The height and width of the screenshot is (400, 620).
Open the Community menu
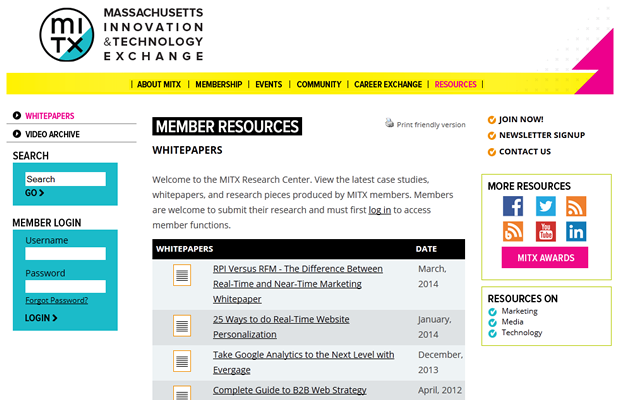(x=319, y=84)
